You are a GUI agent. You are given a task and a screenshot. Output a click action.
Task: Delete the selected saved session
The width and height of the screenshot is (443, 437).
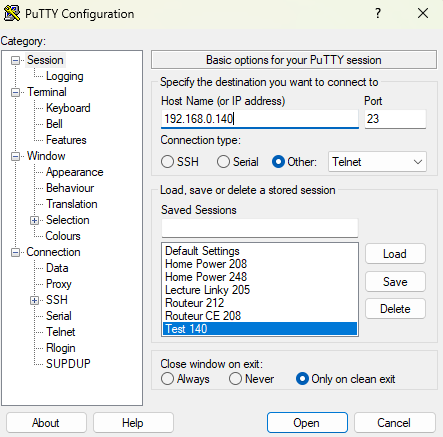pos(395,309)
